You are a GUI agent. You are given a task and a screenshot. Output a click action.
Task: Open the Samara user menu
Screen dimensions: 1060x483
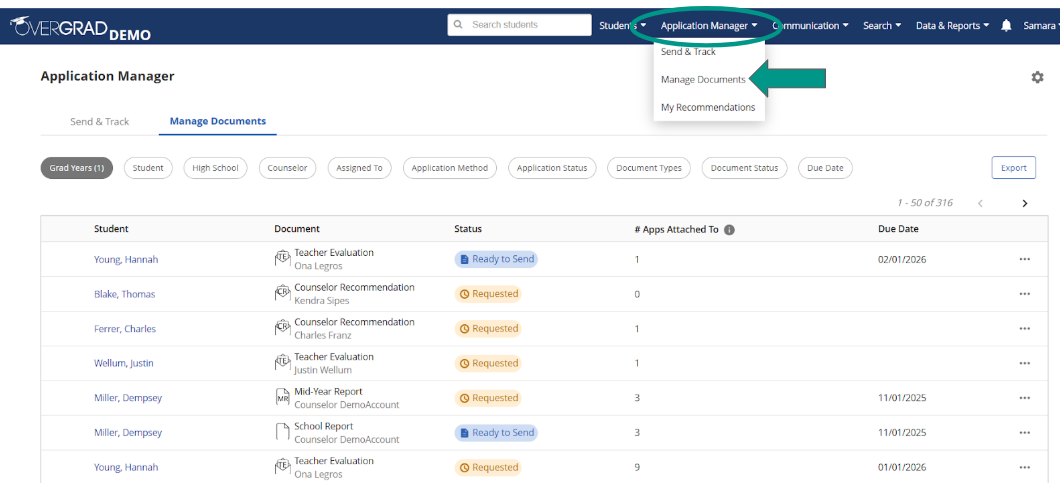pos(1042,26)
